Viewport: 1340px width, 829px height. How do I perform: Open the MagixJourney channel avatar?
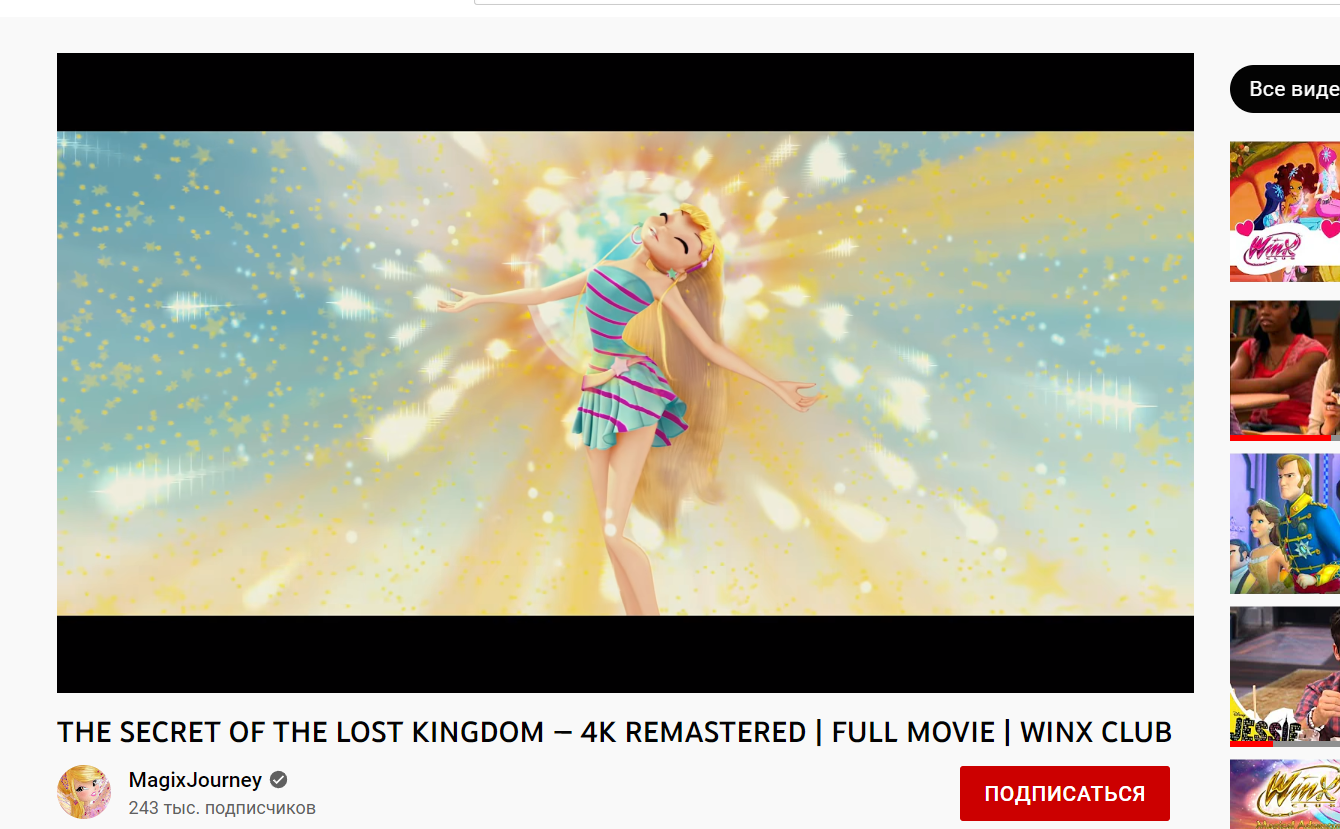click(x=84, y=792)
